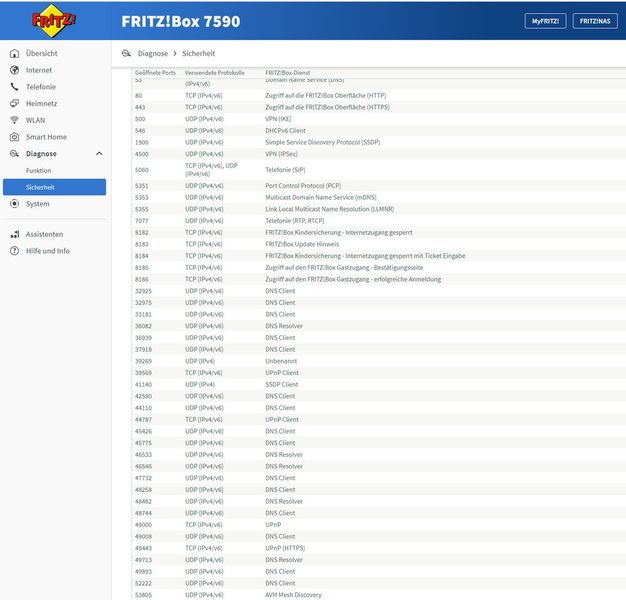Open the Telefonie menu entry
This screenshot has height=600, width=626.
(41, 87)
